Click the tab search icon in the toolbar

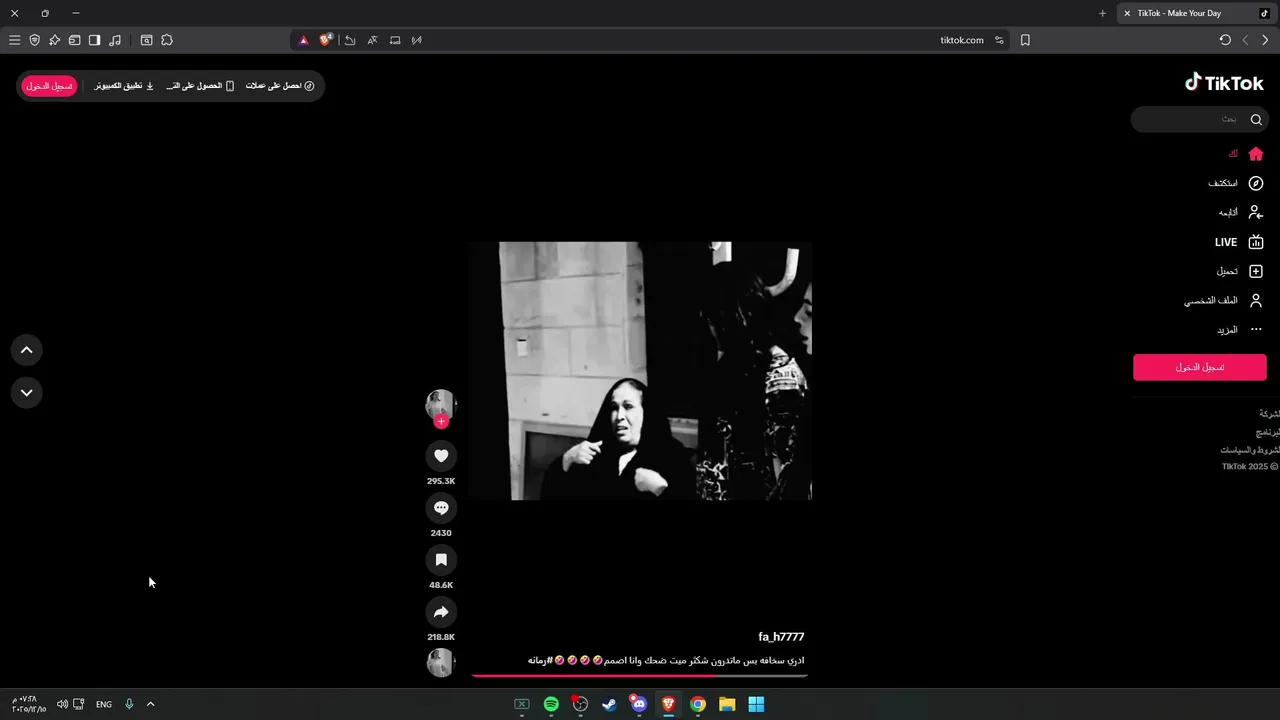(146, 40)
